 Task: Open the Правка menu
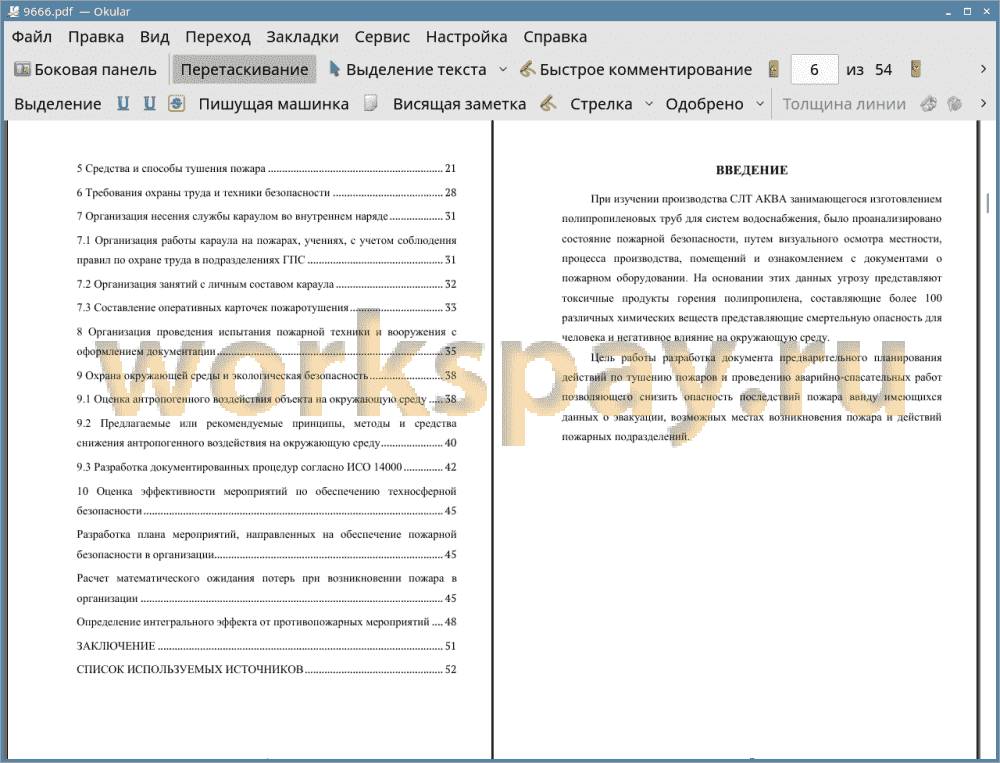96,36
